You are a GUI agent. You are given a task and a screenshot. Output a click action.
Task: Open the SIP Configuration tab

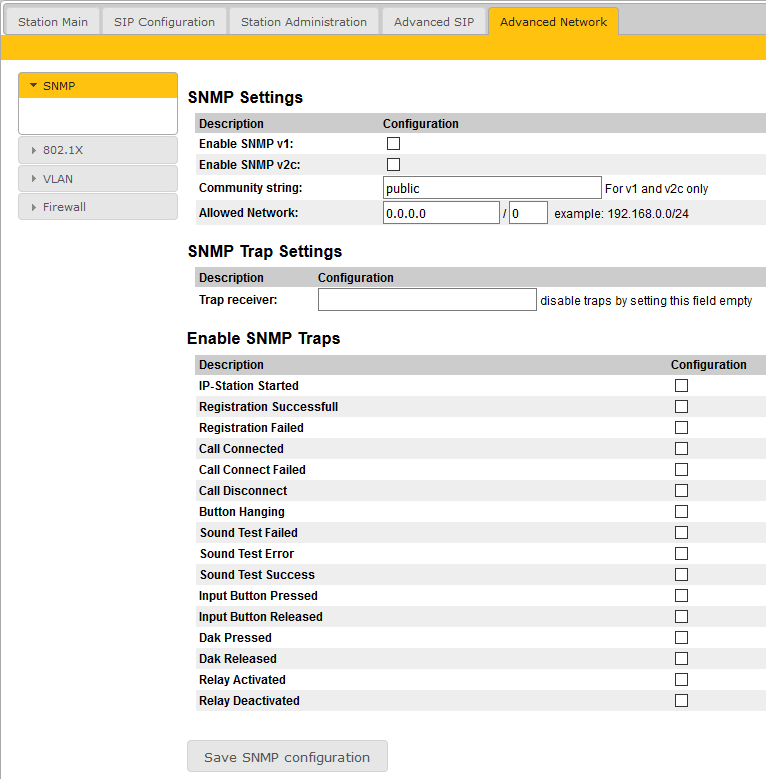click(164, 22)
